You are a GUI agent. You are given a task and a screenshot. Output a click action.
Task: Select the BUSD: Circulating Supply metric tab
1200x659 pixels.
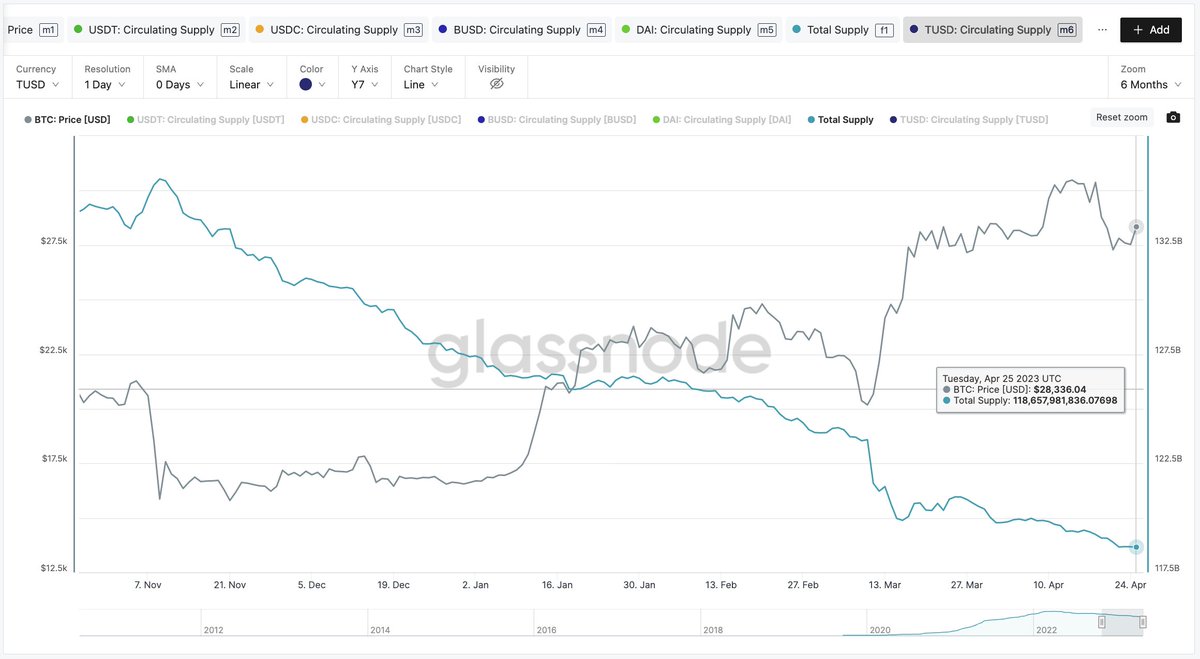click(x=521, y=30)
